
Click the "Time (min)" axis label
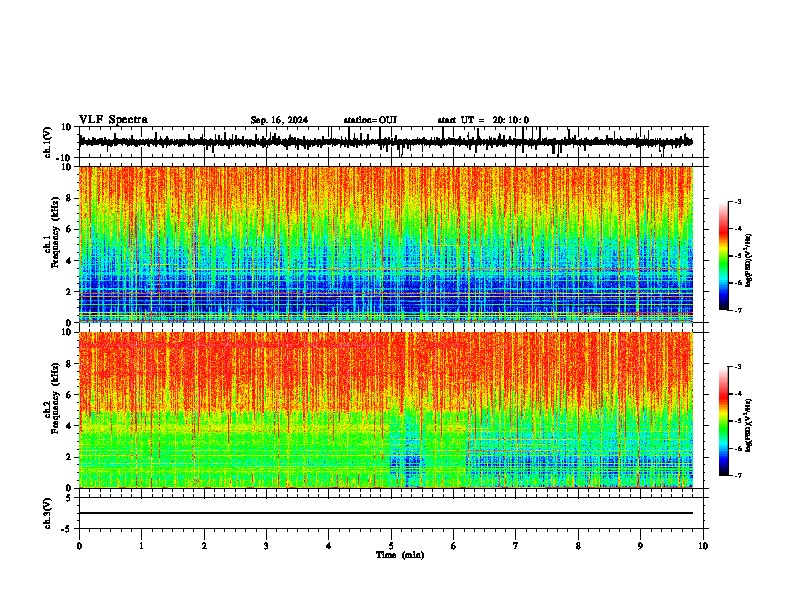tap(400, 555)
